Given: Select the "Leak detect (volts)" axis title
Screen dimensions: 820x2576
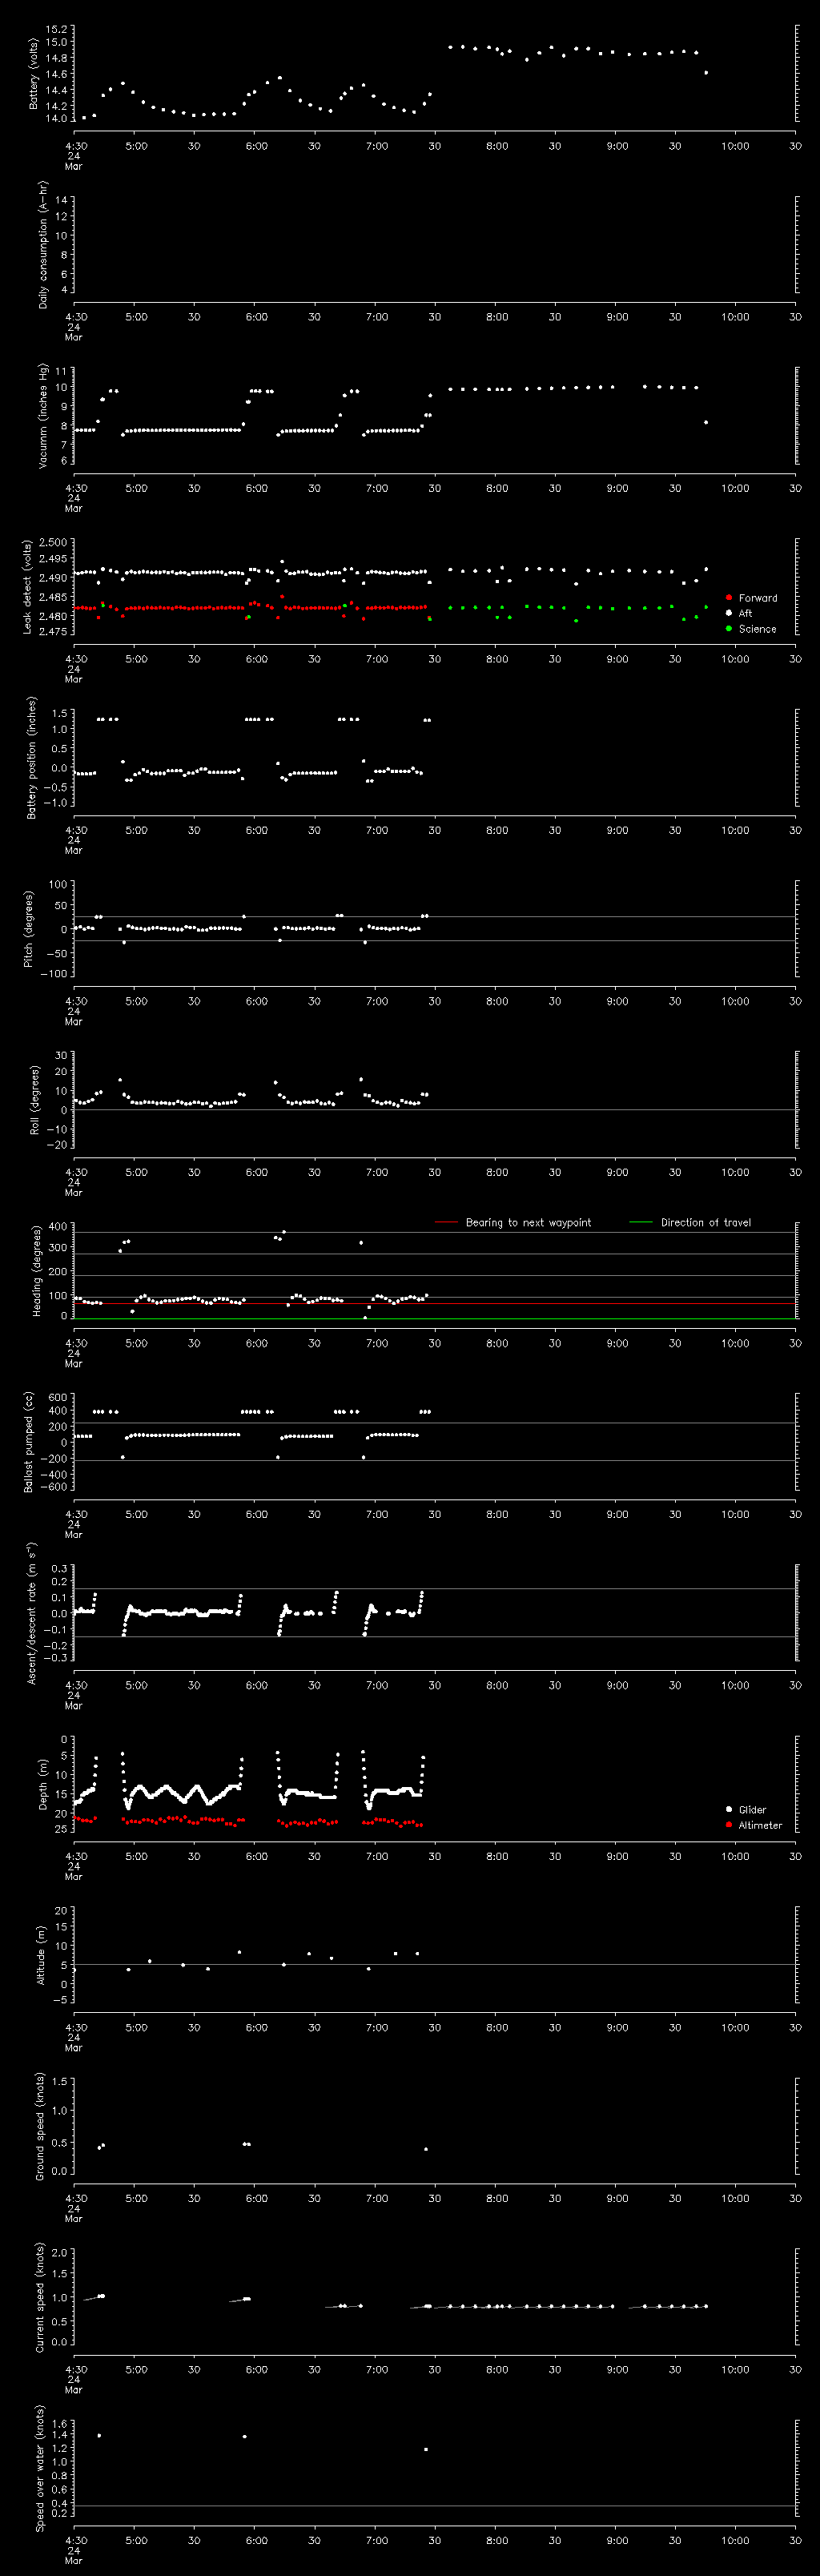Looking at the screenshot, I should click(28, 587).
